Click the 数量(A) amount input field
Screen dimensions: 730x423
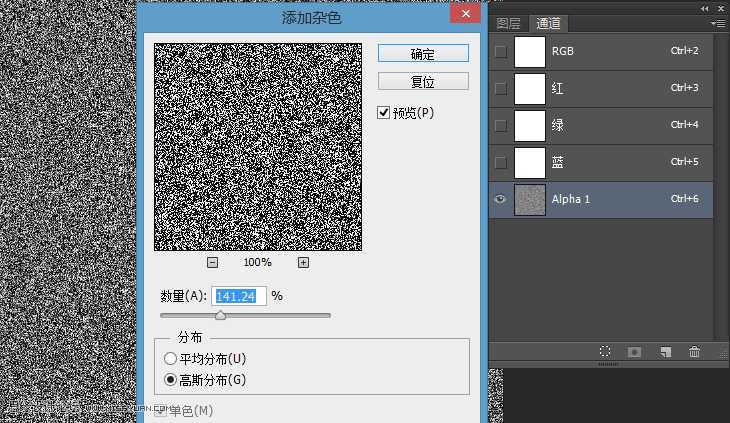pos(238,296)
